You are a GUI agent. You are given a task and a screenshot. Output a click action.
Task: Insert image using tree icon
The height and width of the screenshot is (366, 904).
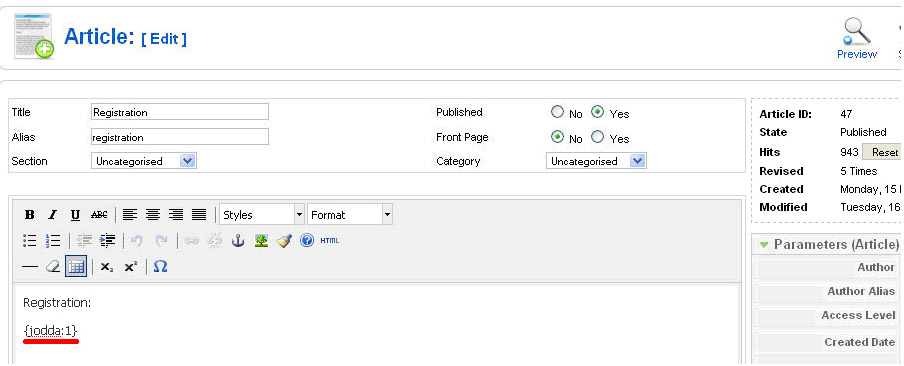coord(261,240)
